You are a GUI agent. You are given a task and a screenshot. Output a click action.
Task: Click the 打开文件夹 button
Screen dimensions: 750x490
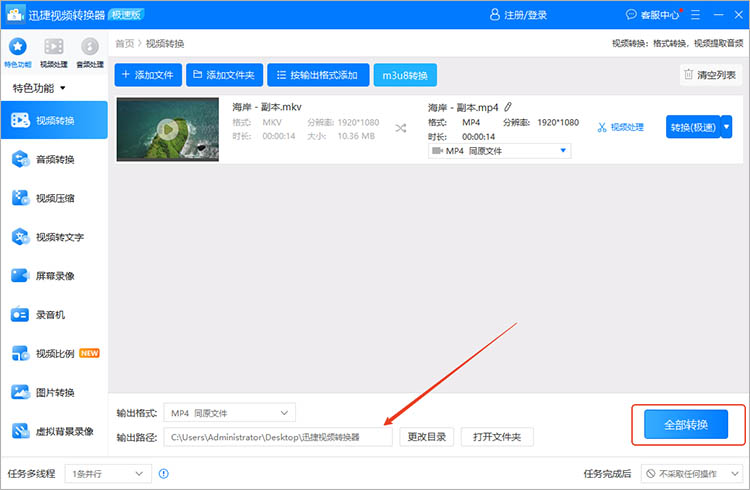[497, 437]
